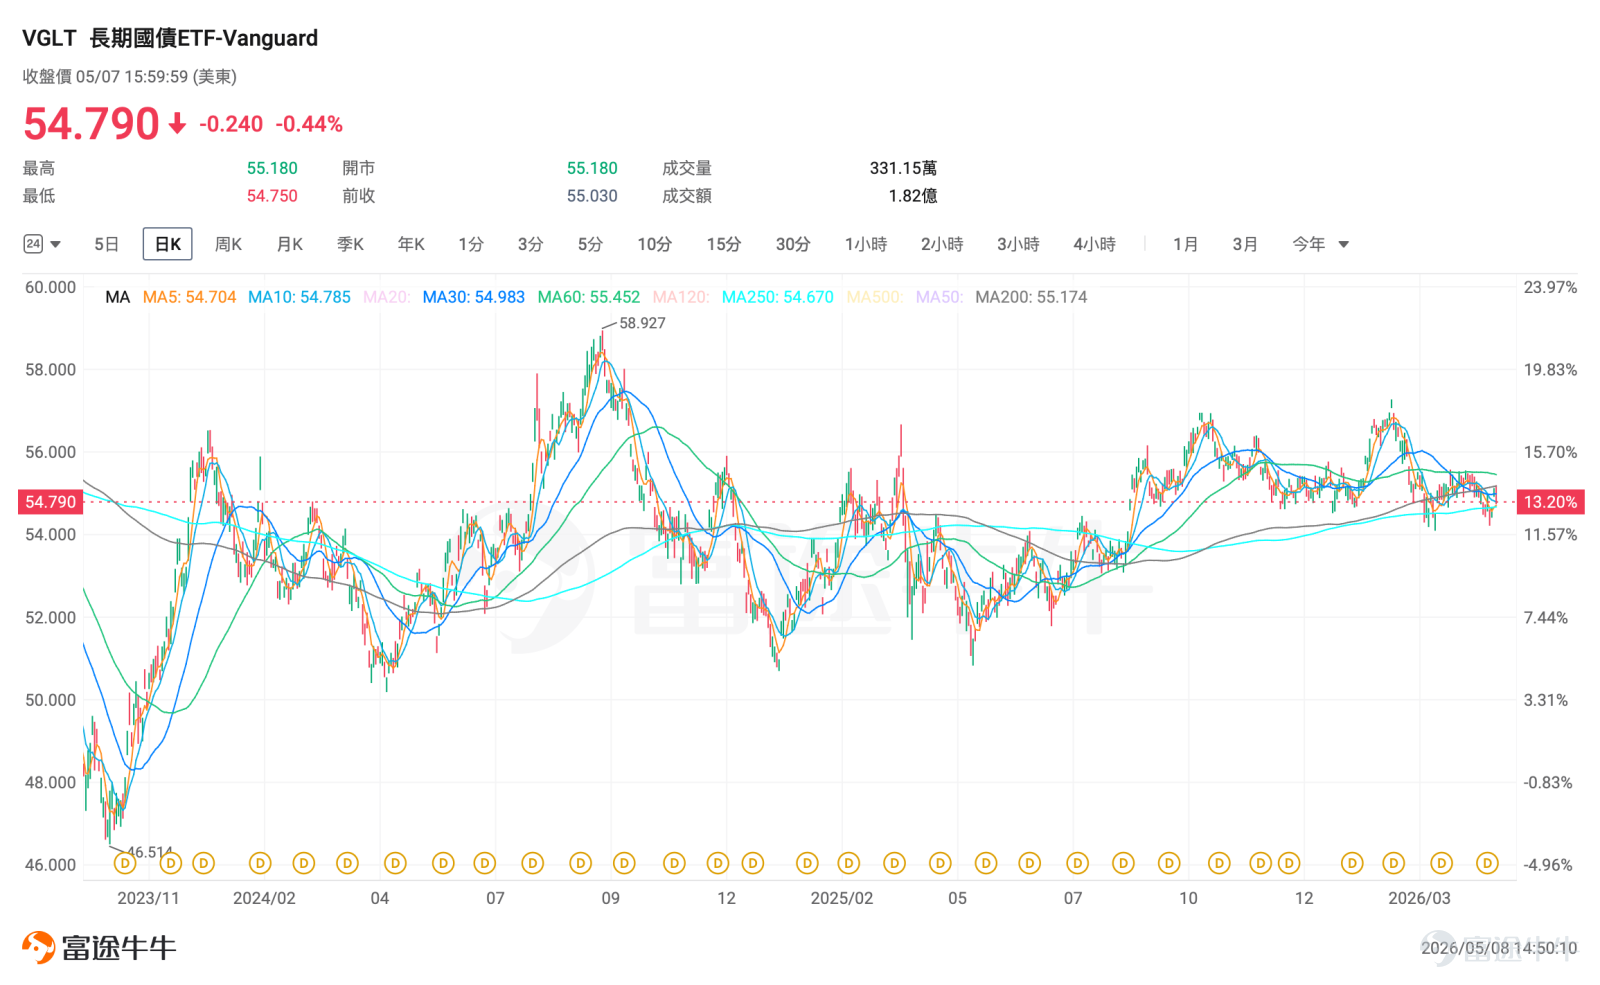Toggle the MA10: 54.785 indicator line

click(x=299, y=297)
